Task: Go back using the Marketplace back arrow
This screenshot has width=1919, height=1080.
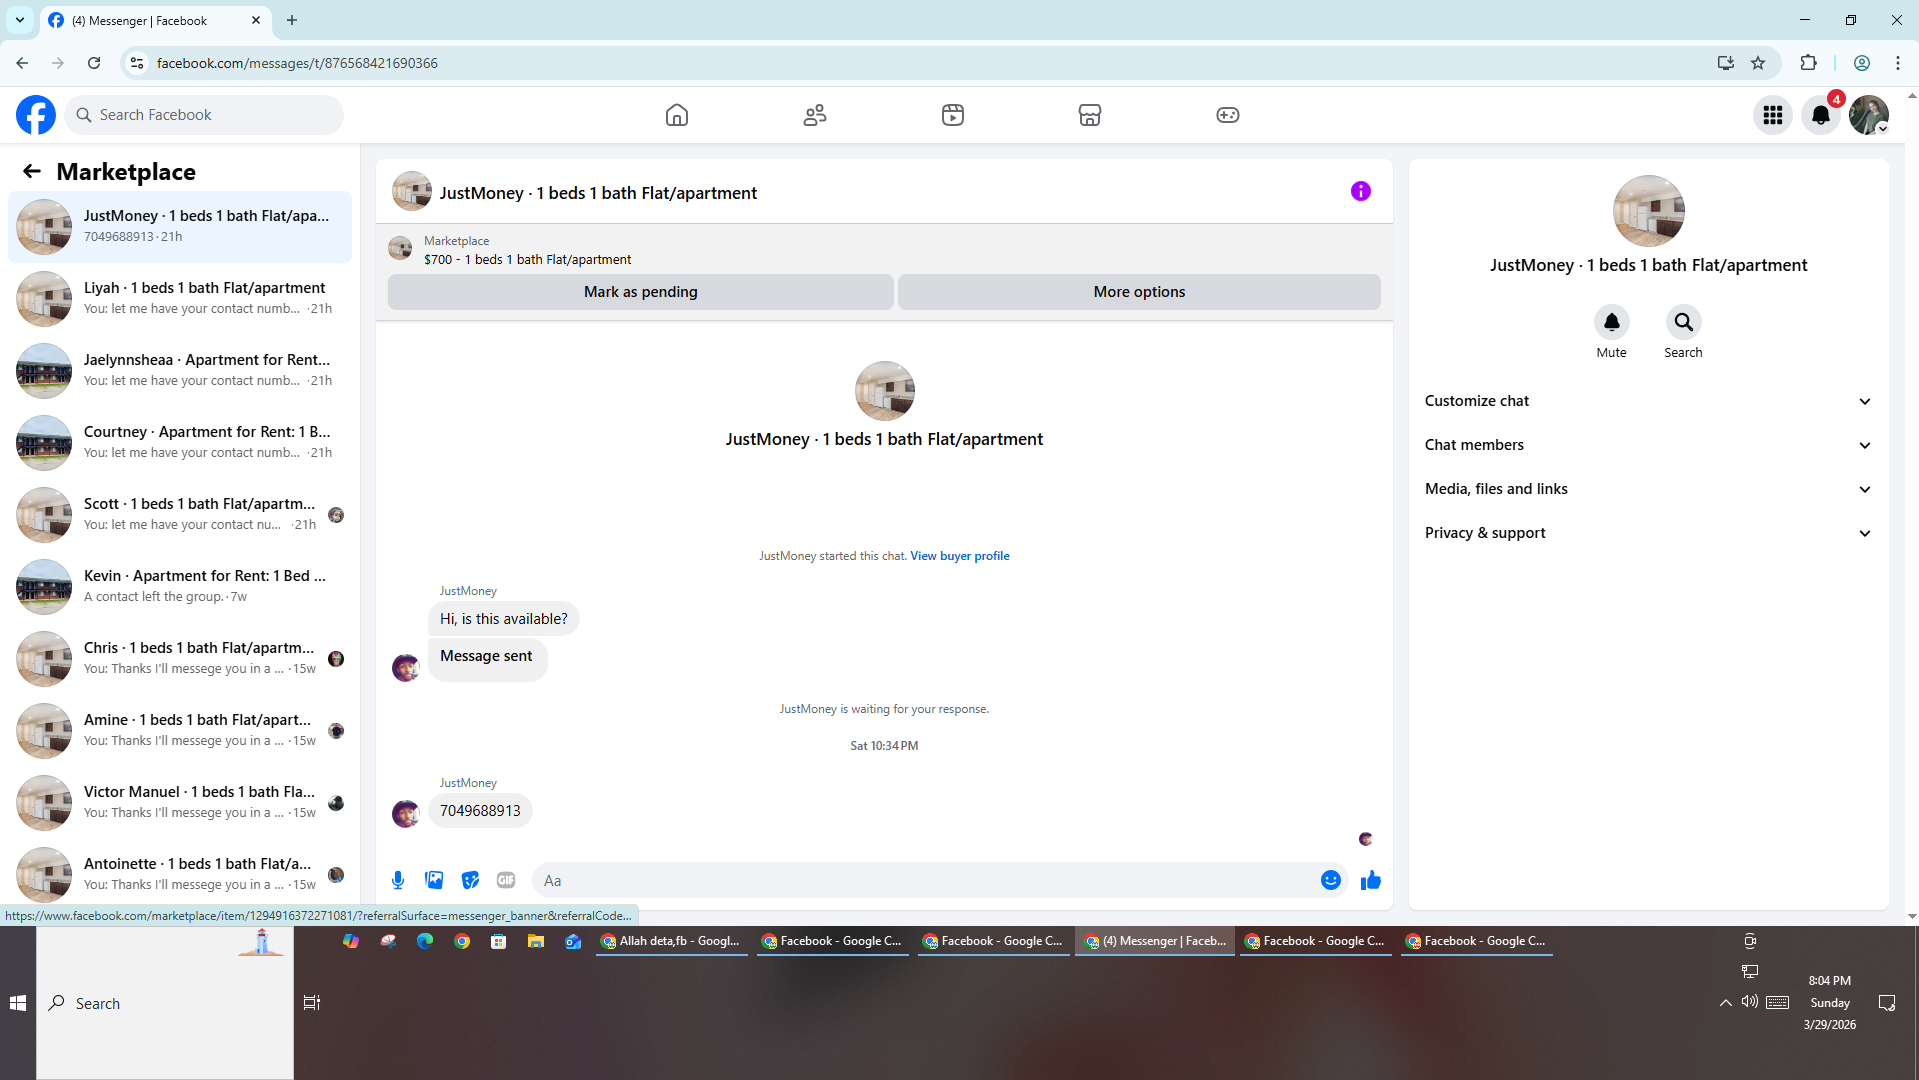Action: click(x=32, y=172)
